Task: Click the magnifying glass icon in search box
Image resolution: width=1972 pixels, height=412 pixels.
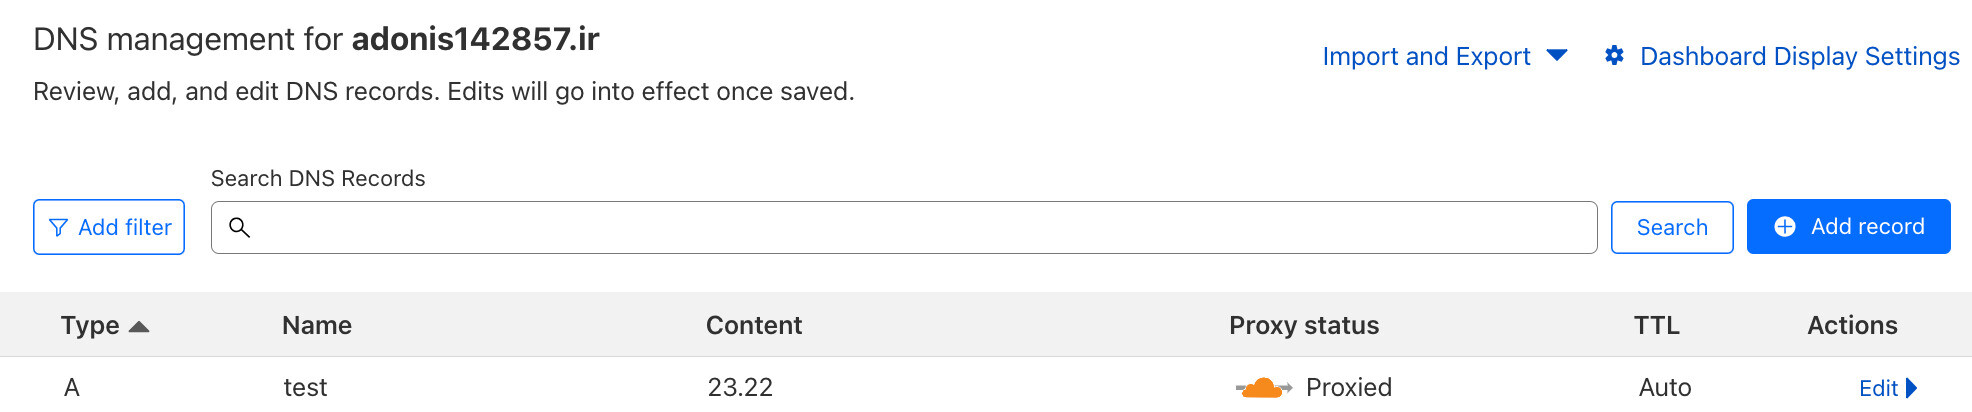Action: point(239,227)
